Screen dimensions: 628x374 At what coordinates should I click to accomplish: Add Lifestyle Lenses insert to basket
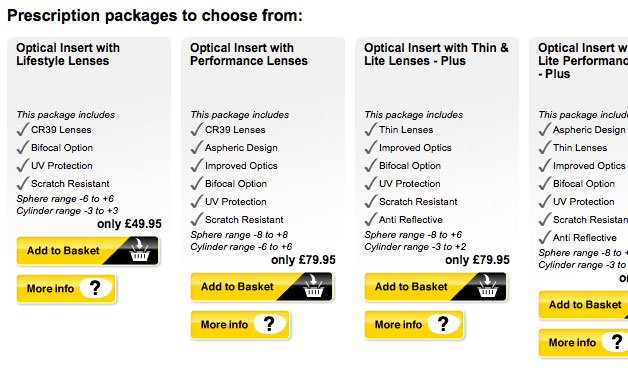point(87,251)
